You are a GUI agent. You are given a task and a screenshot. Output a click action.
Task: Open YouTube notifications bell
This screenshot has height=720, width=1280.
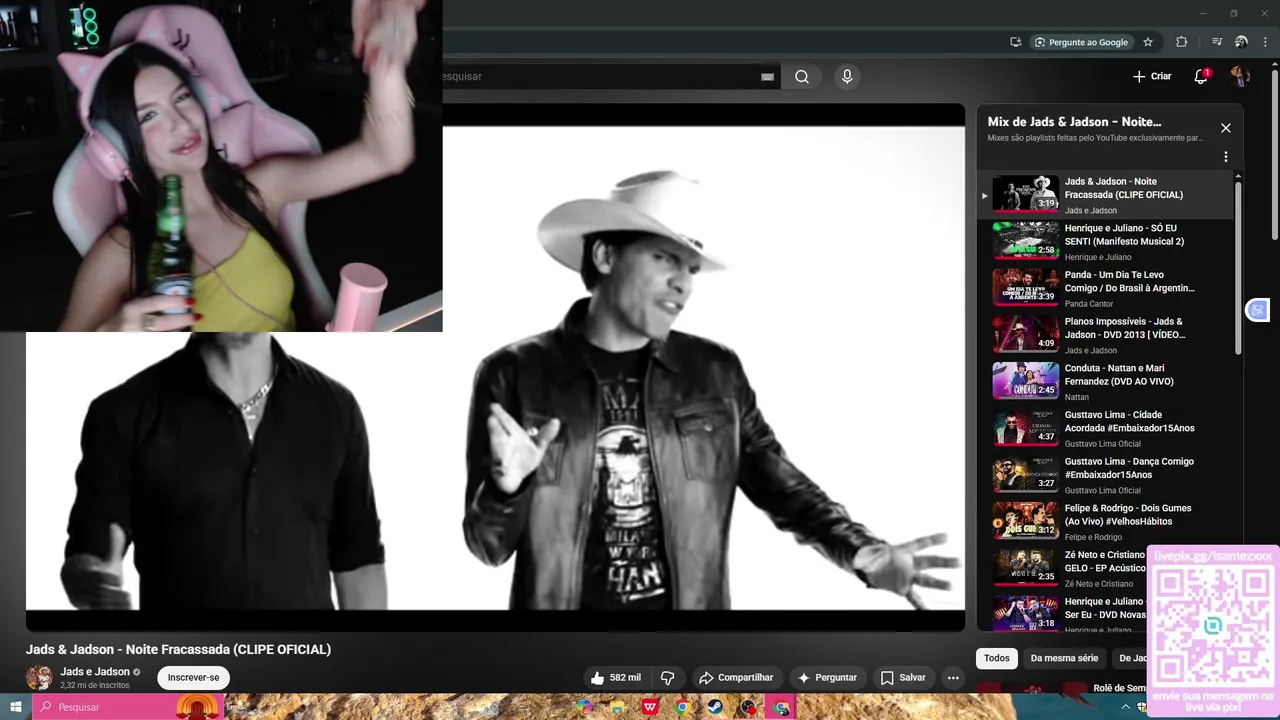click(1201, 77)
